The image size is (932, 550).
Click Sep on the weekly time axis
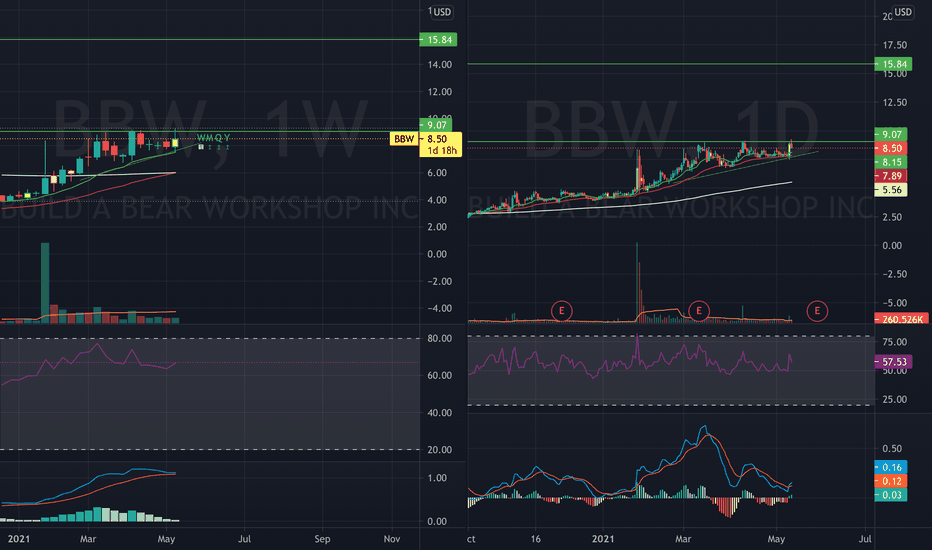(322, 539)
